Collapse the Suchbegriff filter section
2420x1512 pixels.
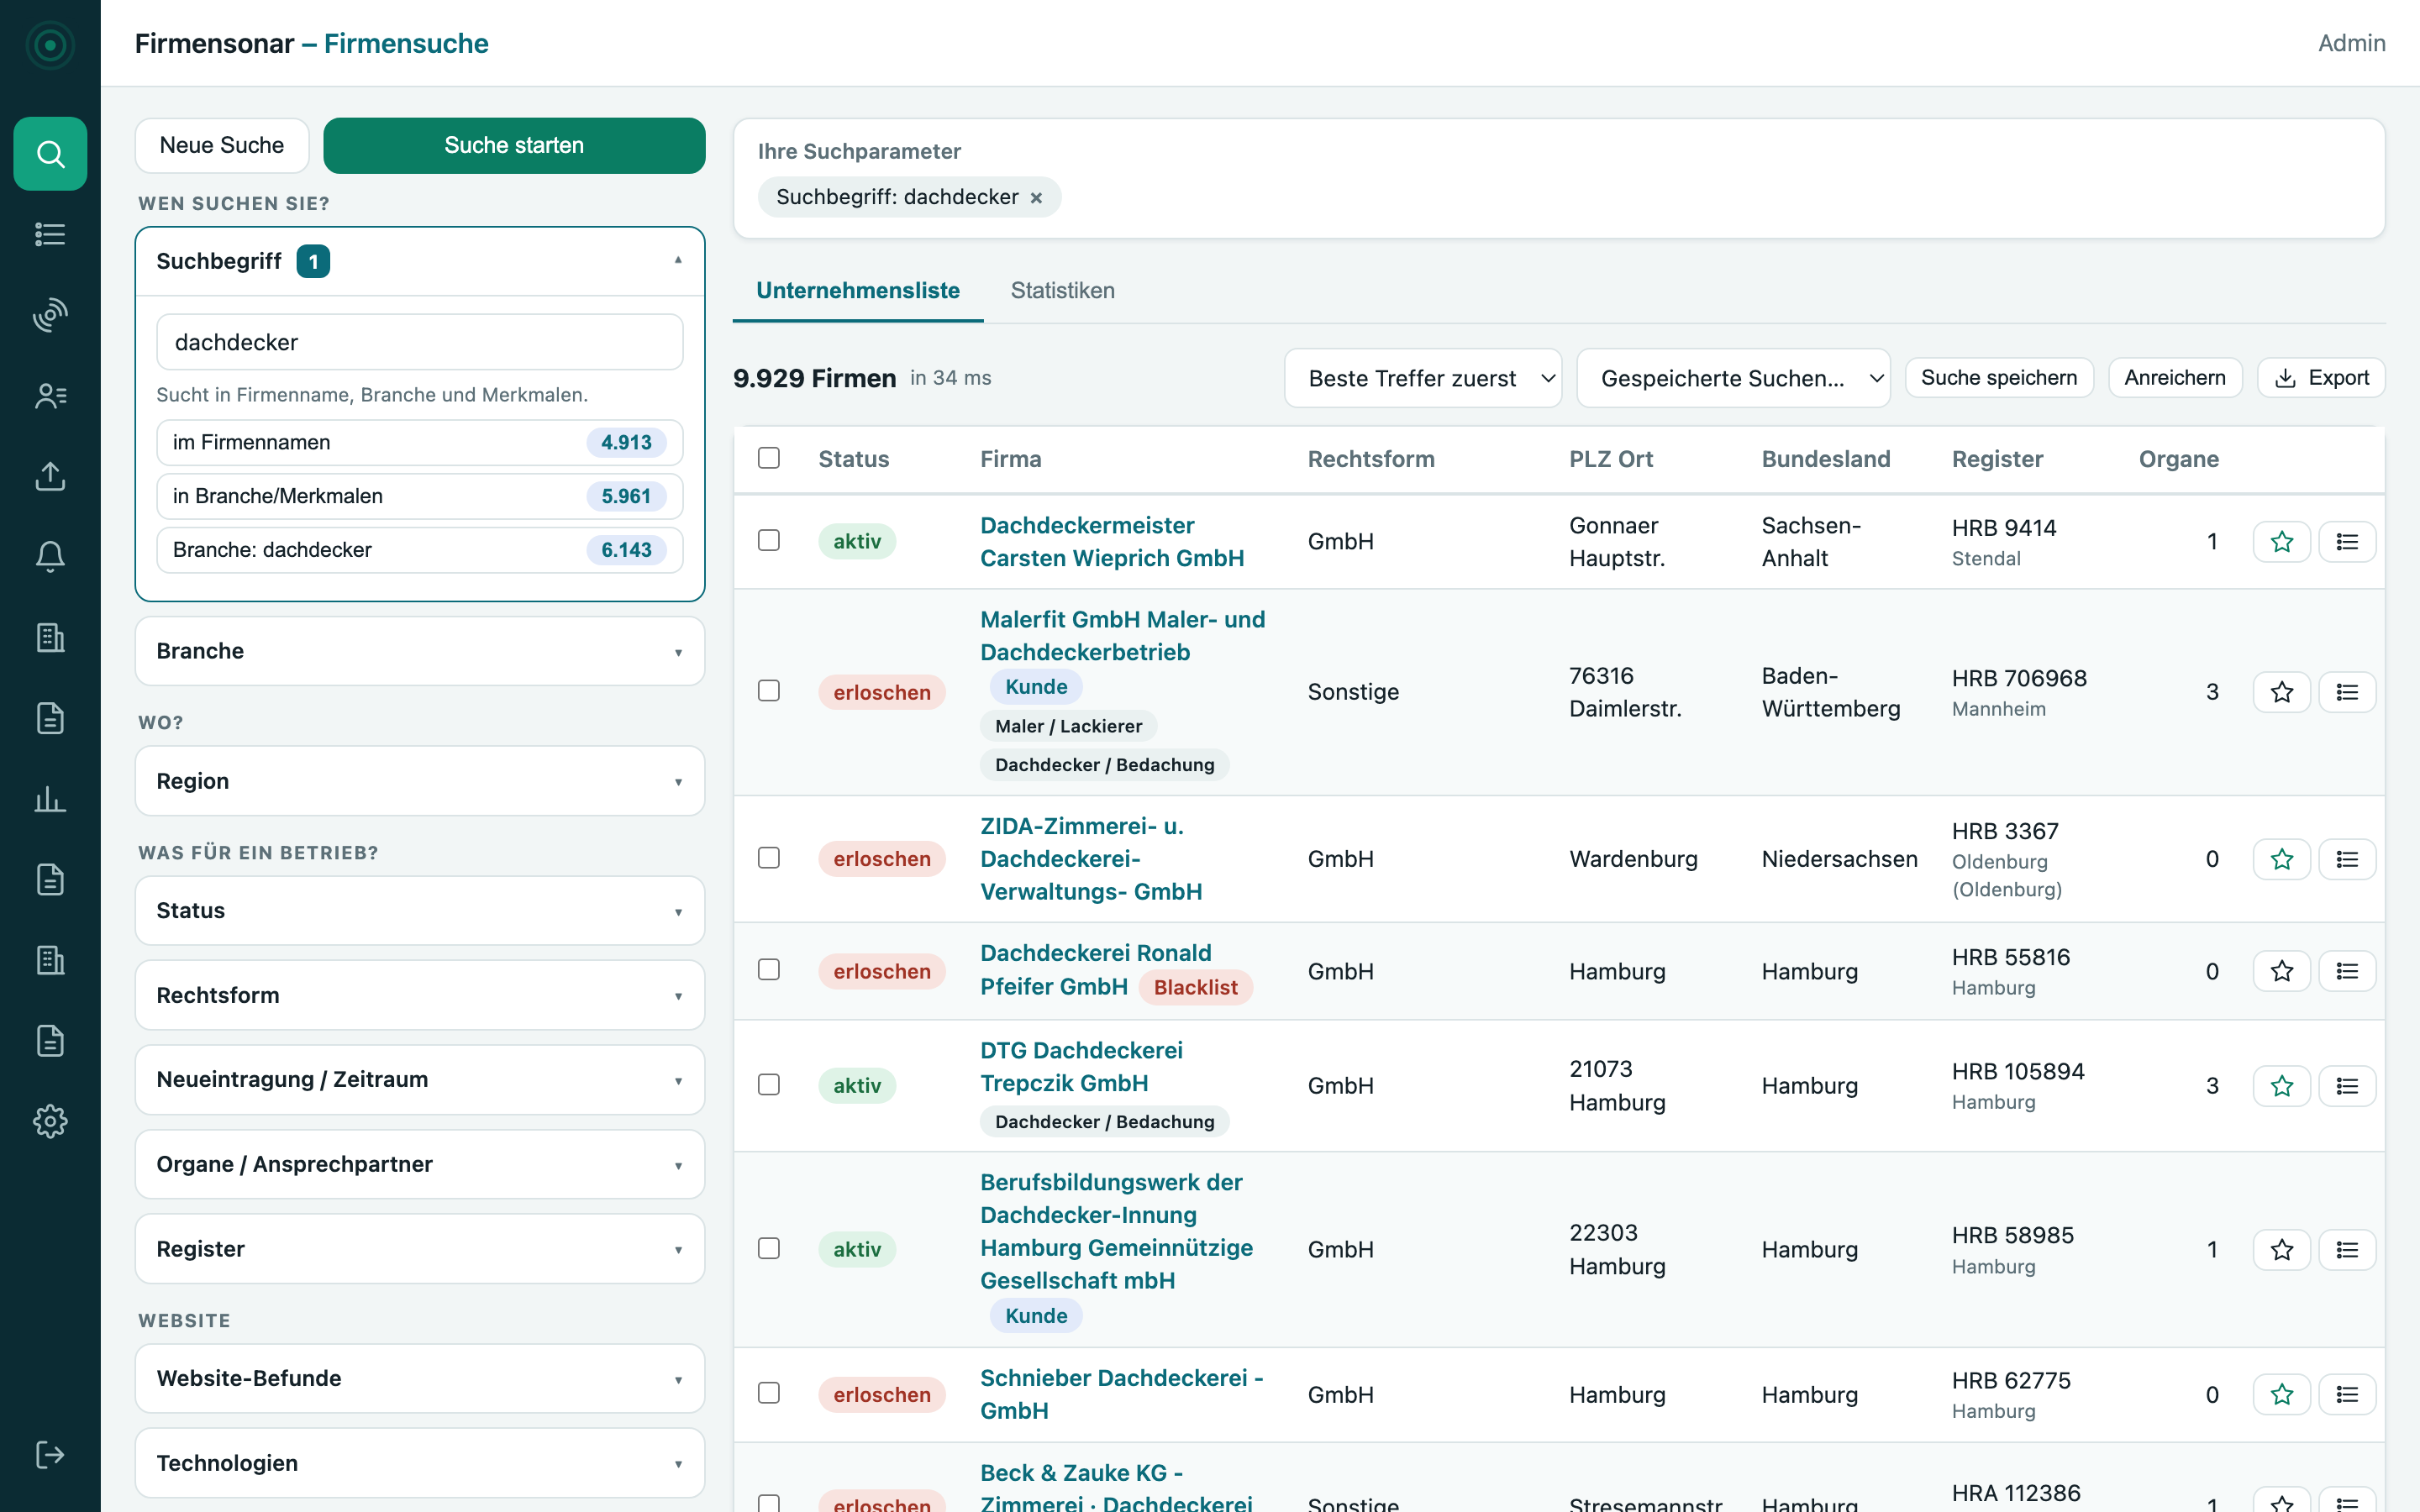tap(420, 261)
